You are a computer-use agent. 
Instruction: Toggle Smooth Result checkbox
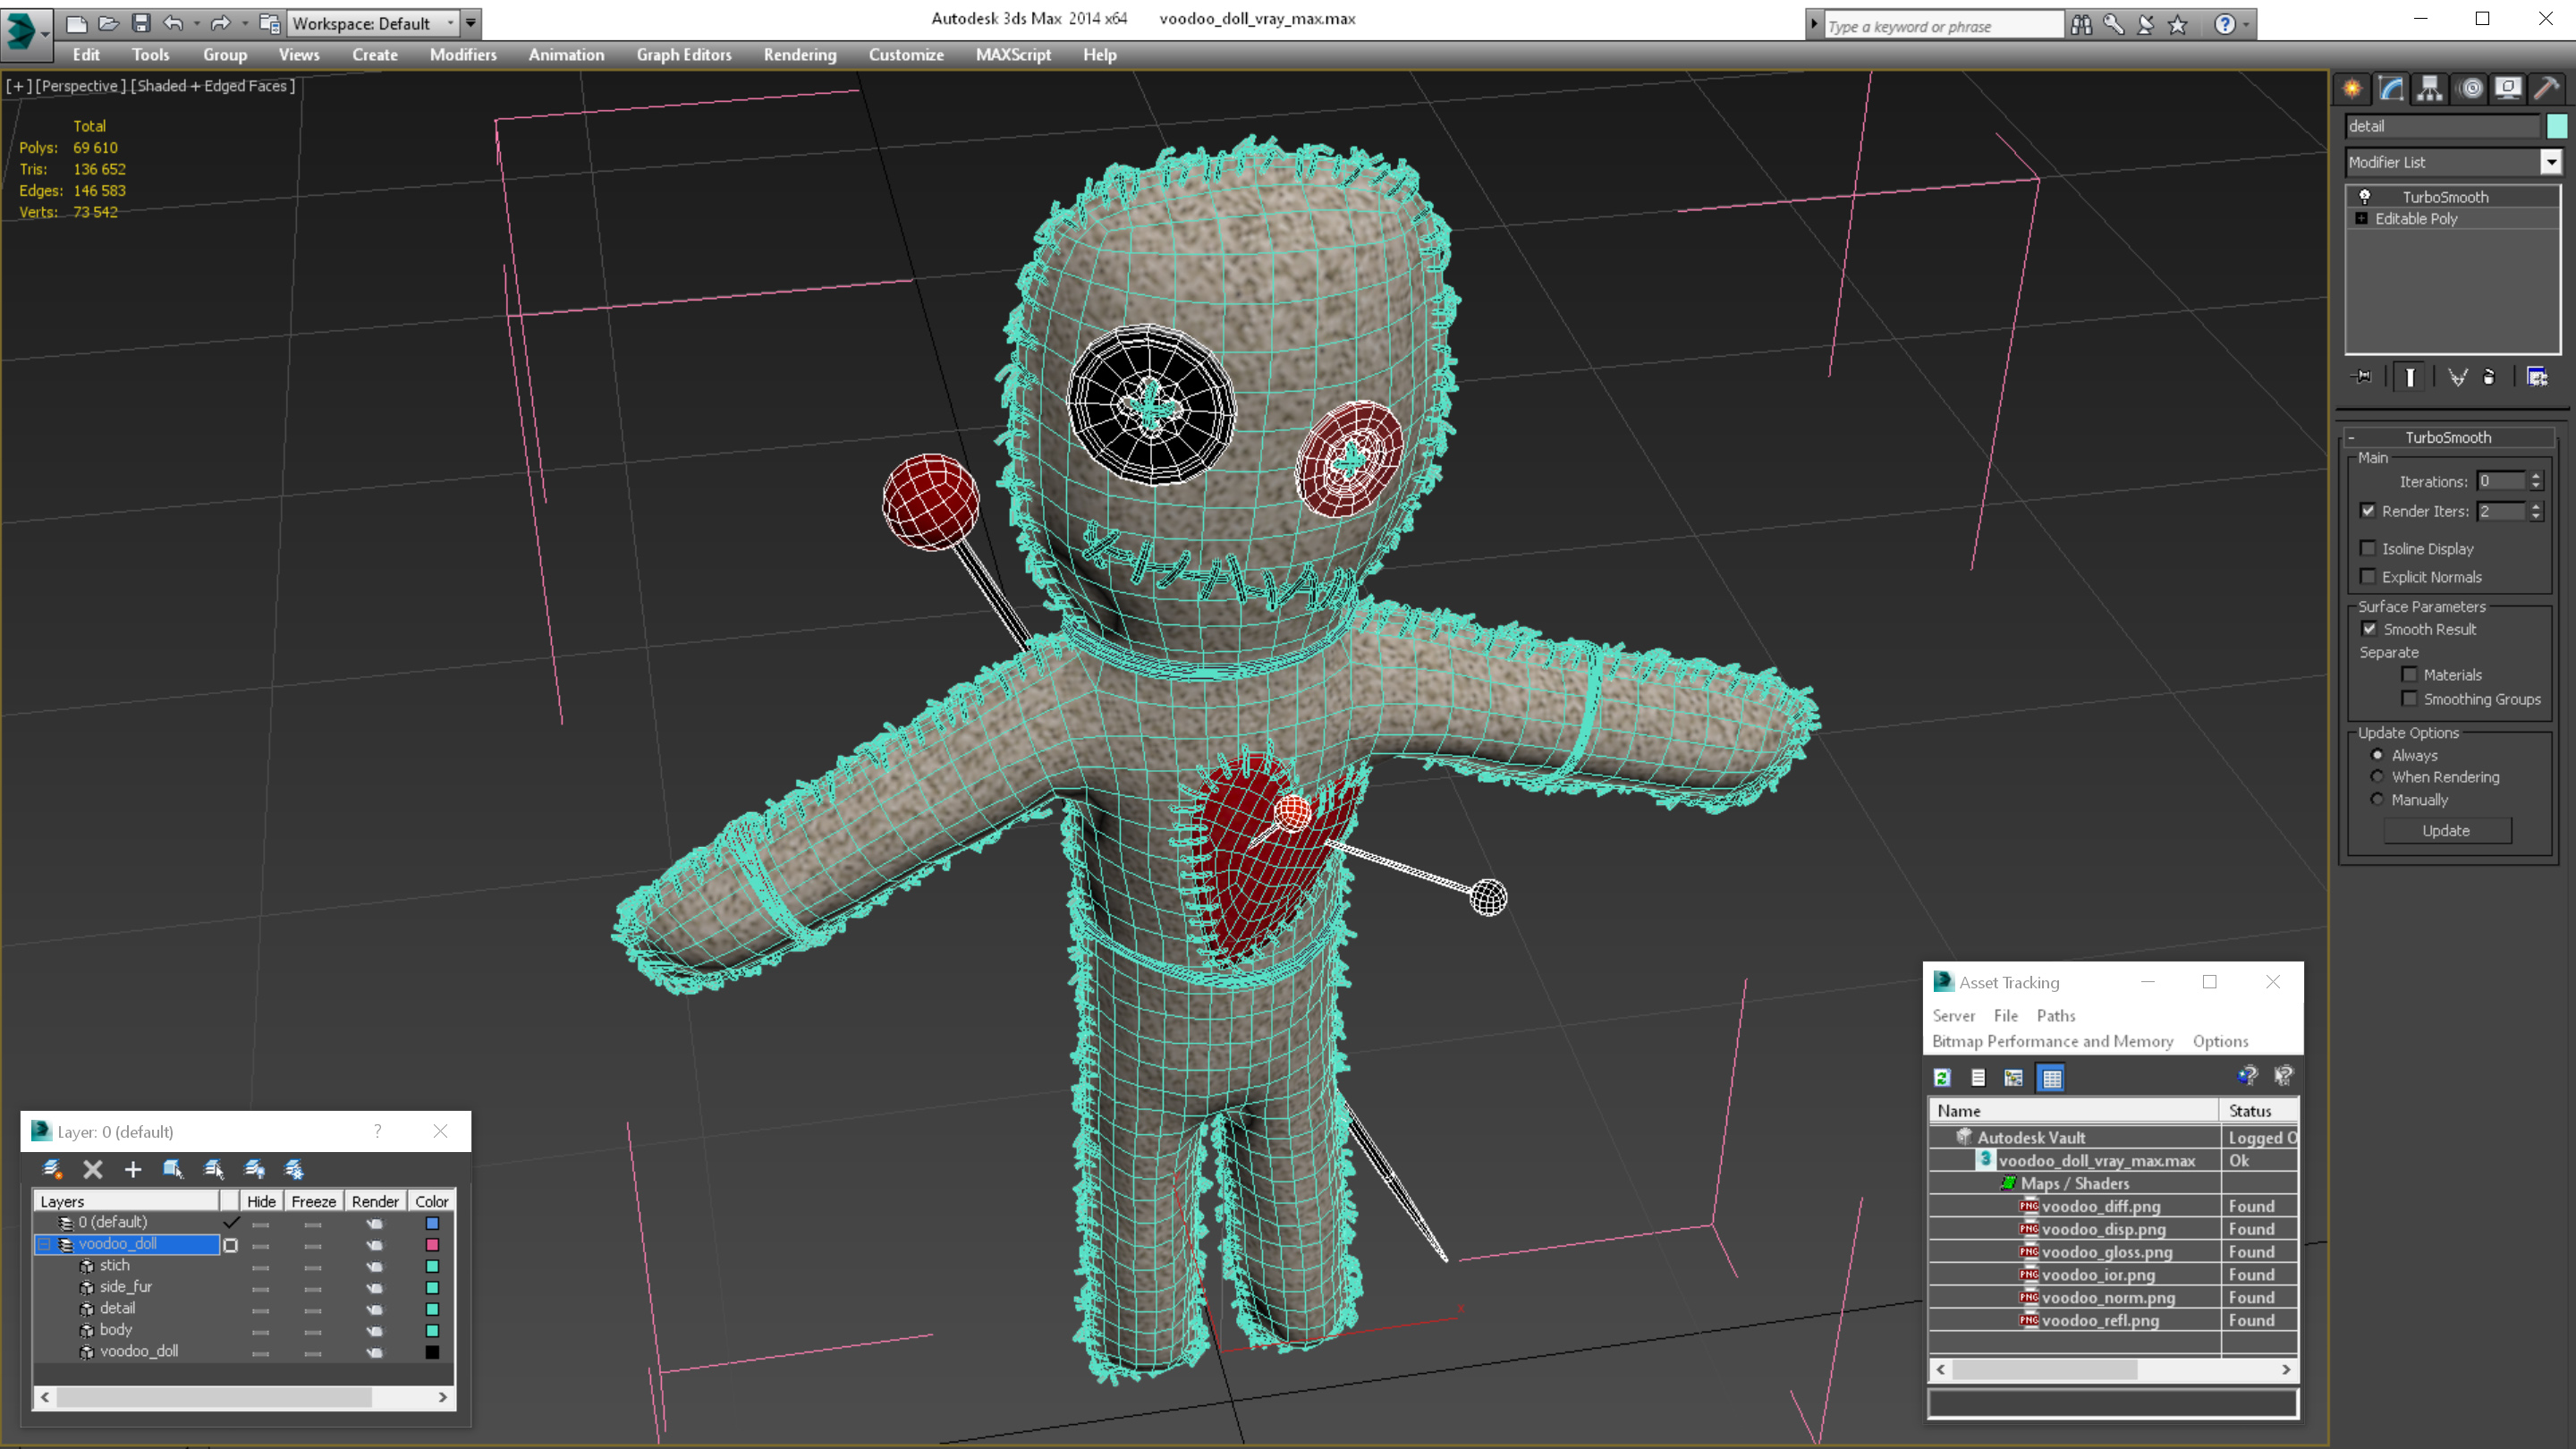pos(2369,629)
